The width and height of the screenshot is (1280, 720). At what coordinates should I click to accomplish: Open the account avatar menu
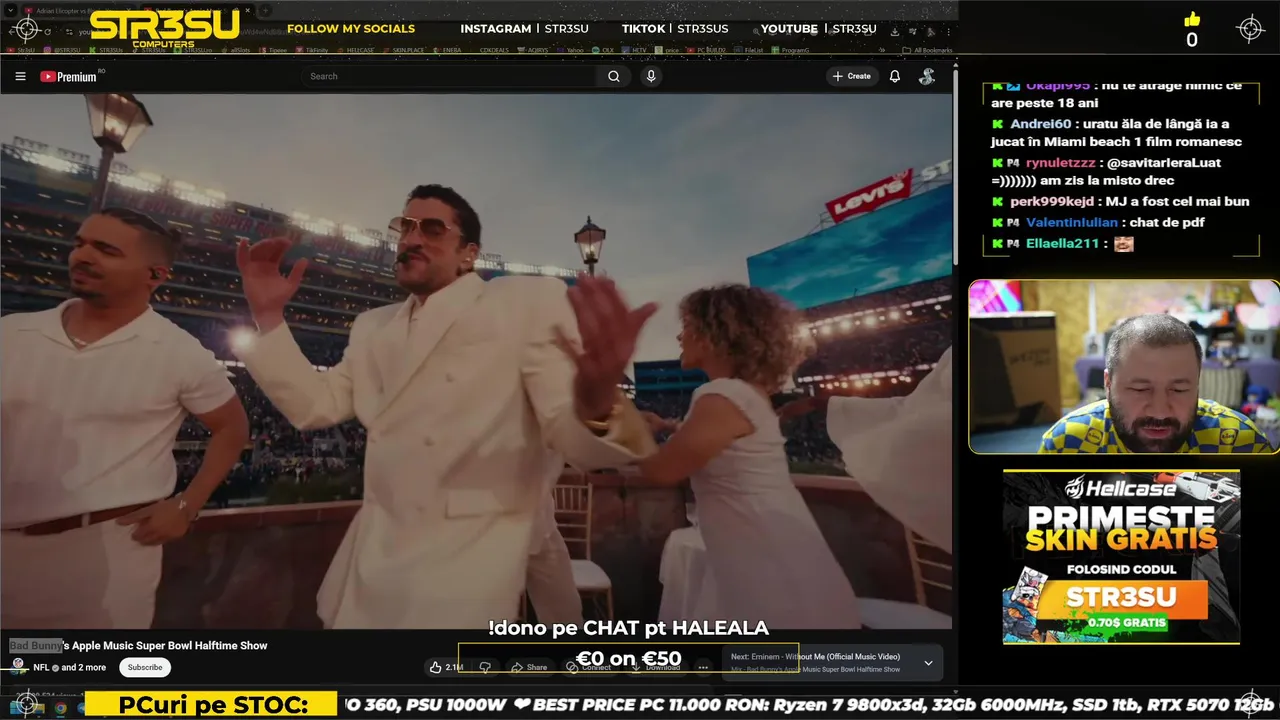(x=927, y=76)
